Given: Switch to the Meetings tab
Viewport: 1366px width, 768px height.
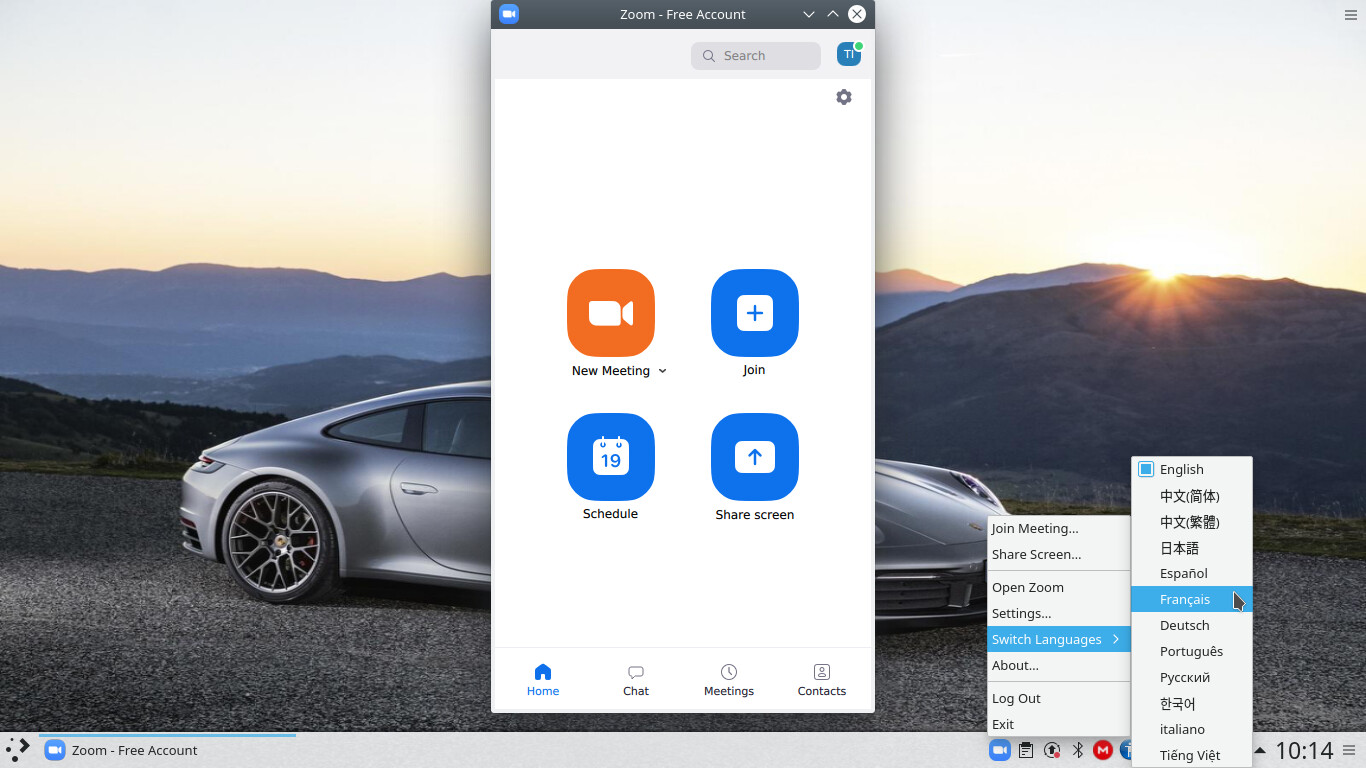Looking at the screenshot, I should pyautogui.click(x=729, y=680).
